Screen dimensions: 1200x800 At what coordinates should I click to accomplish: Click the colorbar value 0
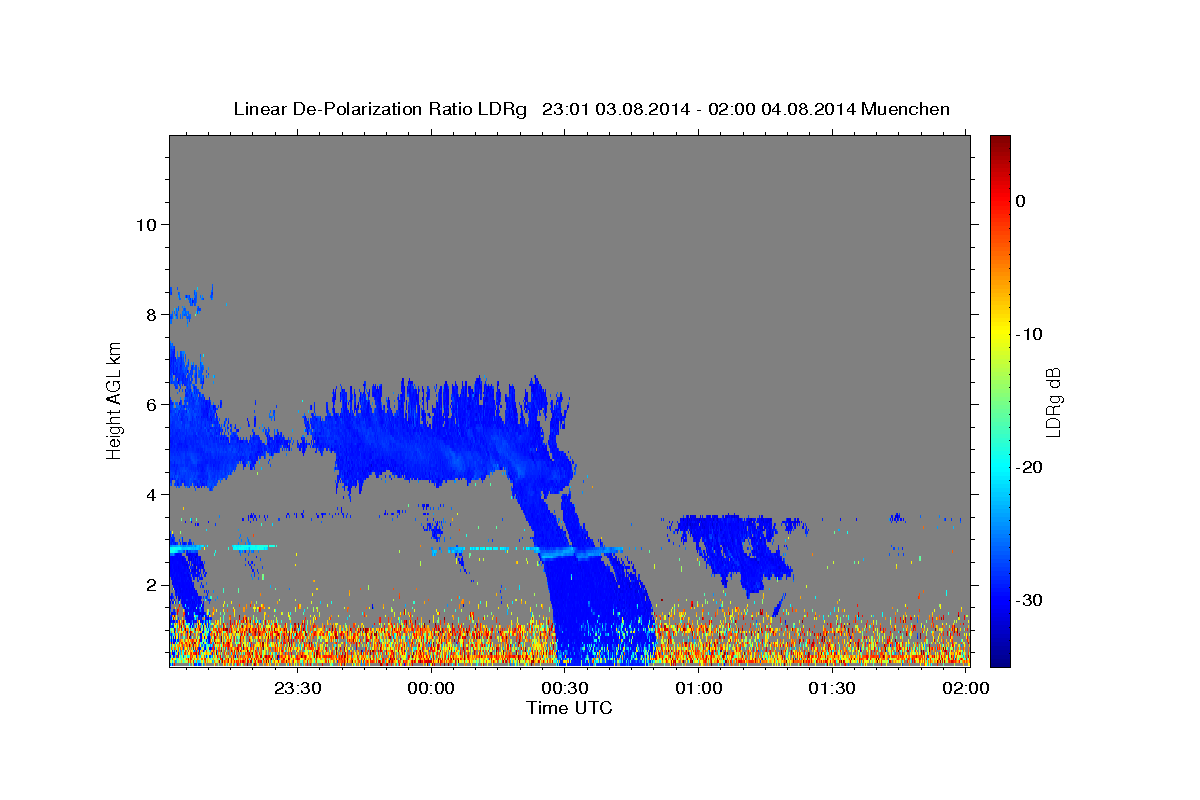coord(1020,201)
